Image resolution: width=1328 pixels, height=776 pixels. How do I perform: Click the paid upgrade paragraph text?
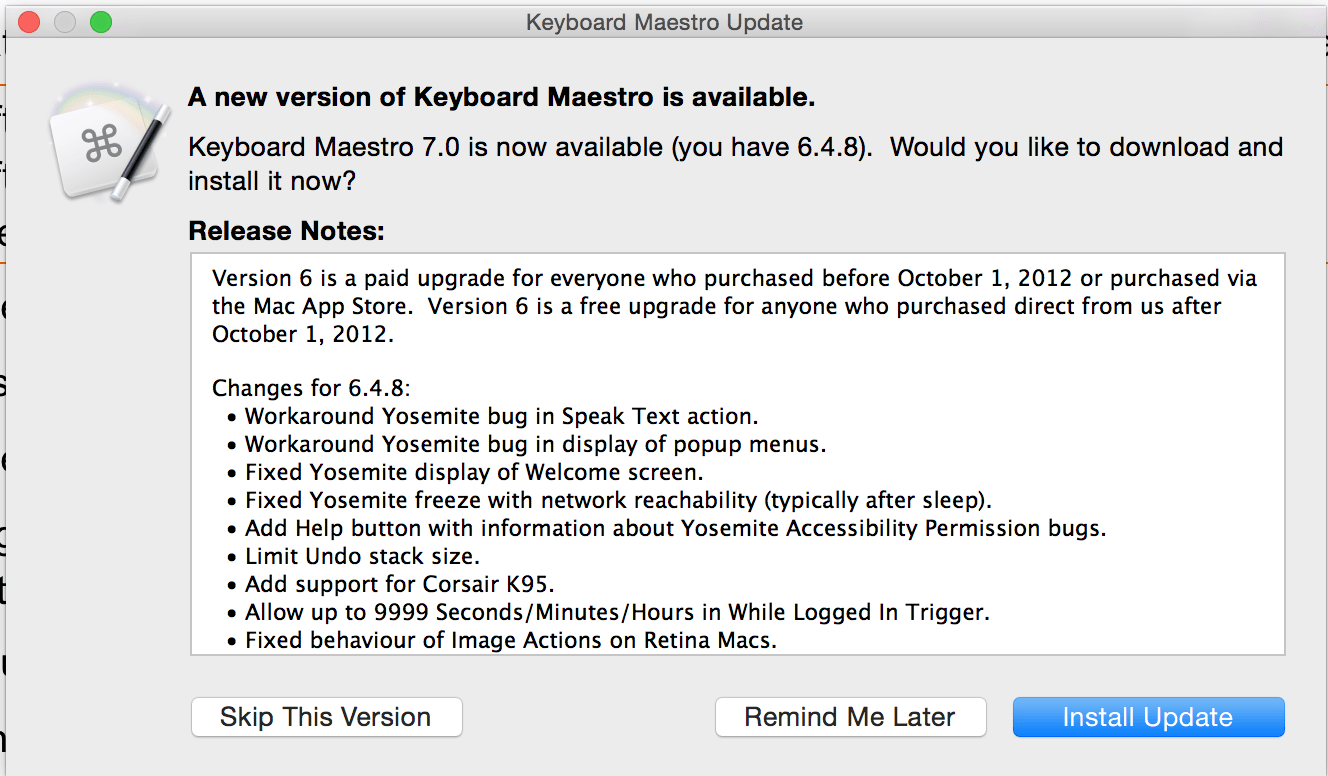[x=734, y=306]
